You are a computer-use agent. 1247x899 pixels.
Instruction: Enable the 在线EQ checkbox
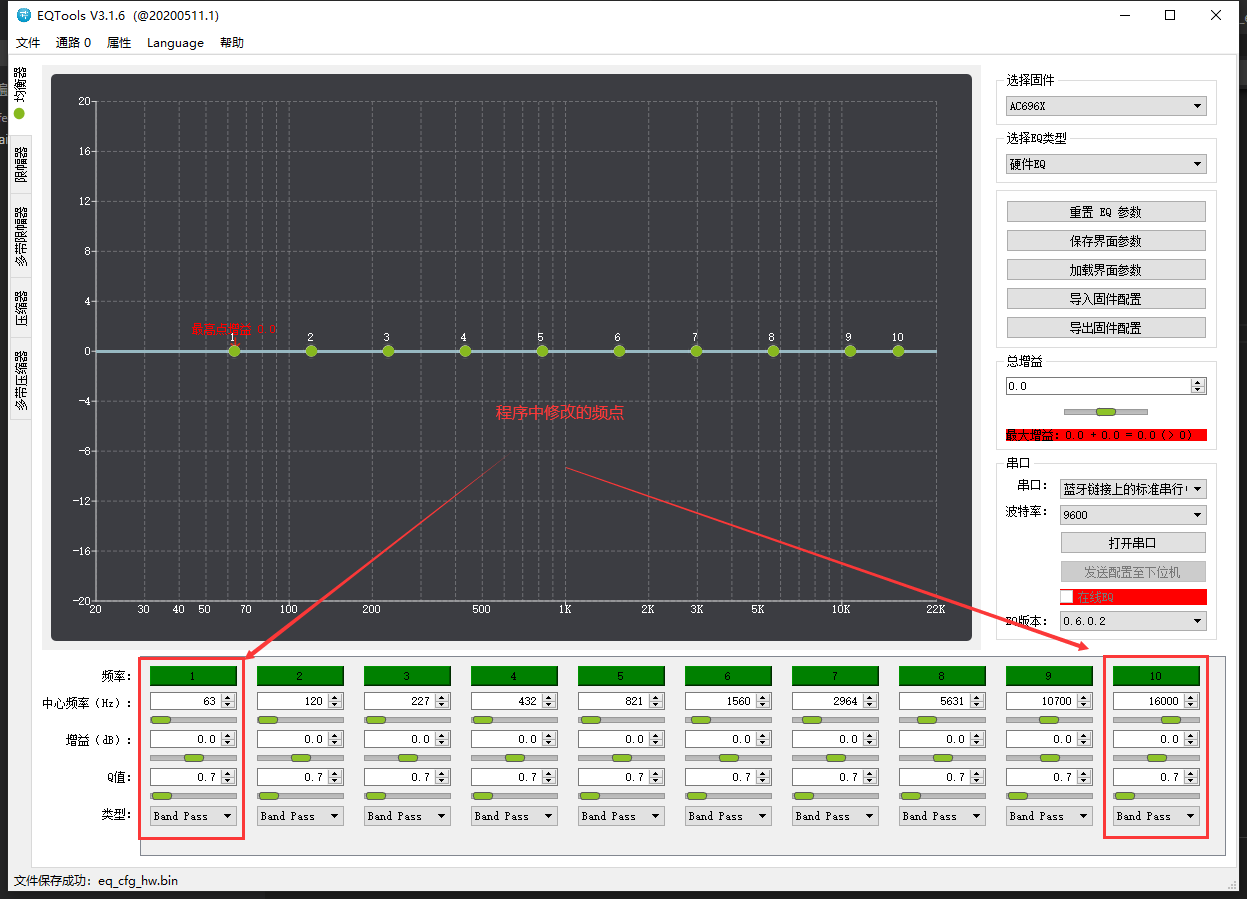(1067, 597)
